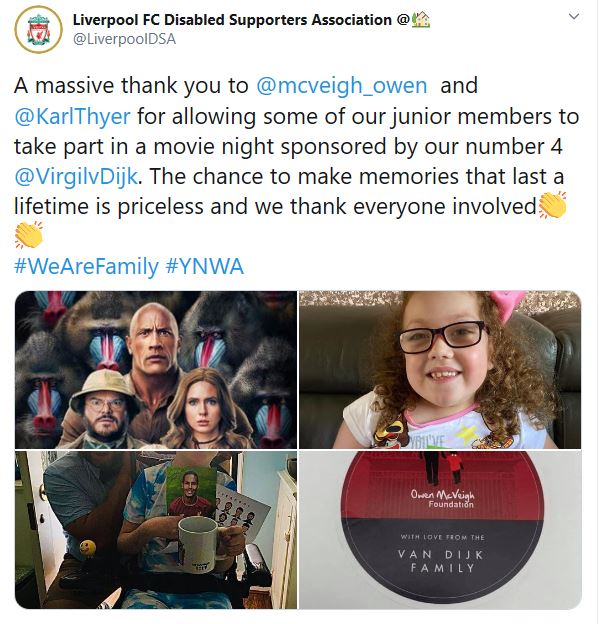
Task: Expand the tweet options chevron
Action: (574, 16)
